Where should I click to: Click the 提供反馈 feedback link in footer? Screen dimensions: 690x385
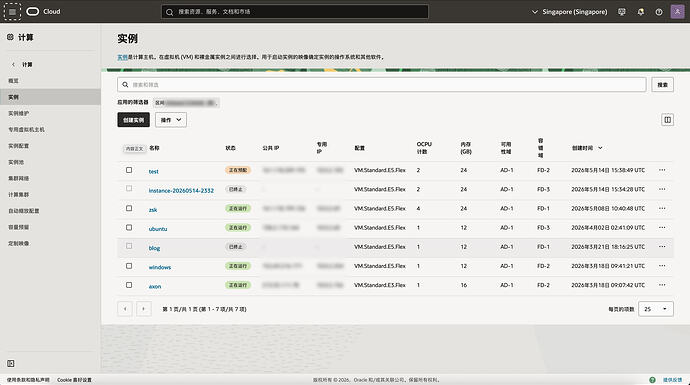point(672,380)
